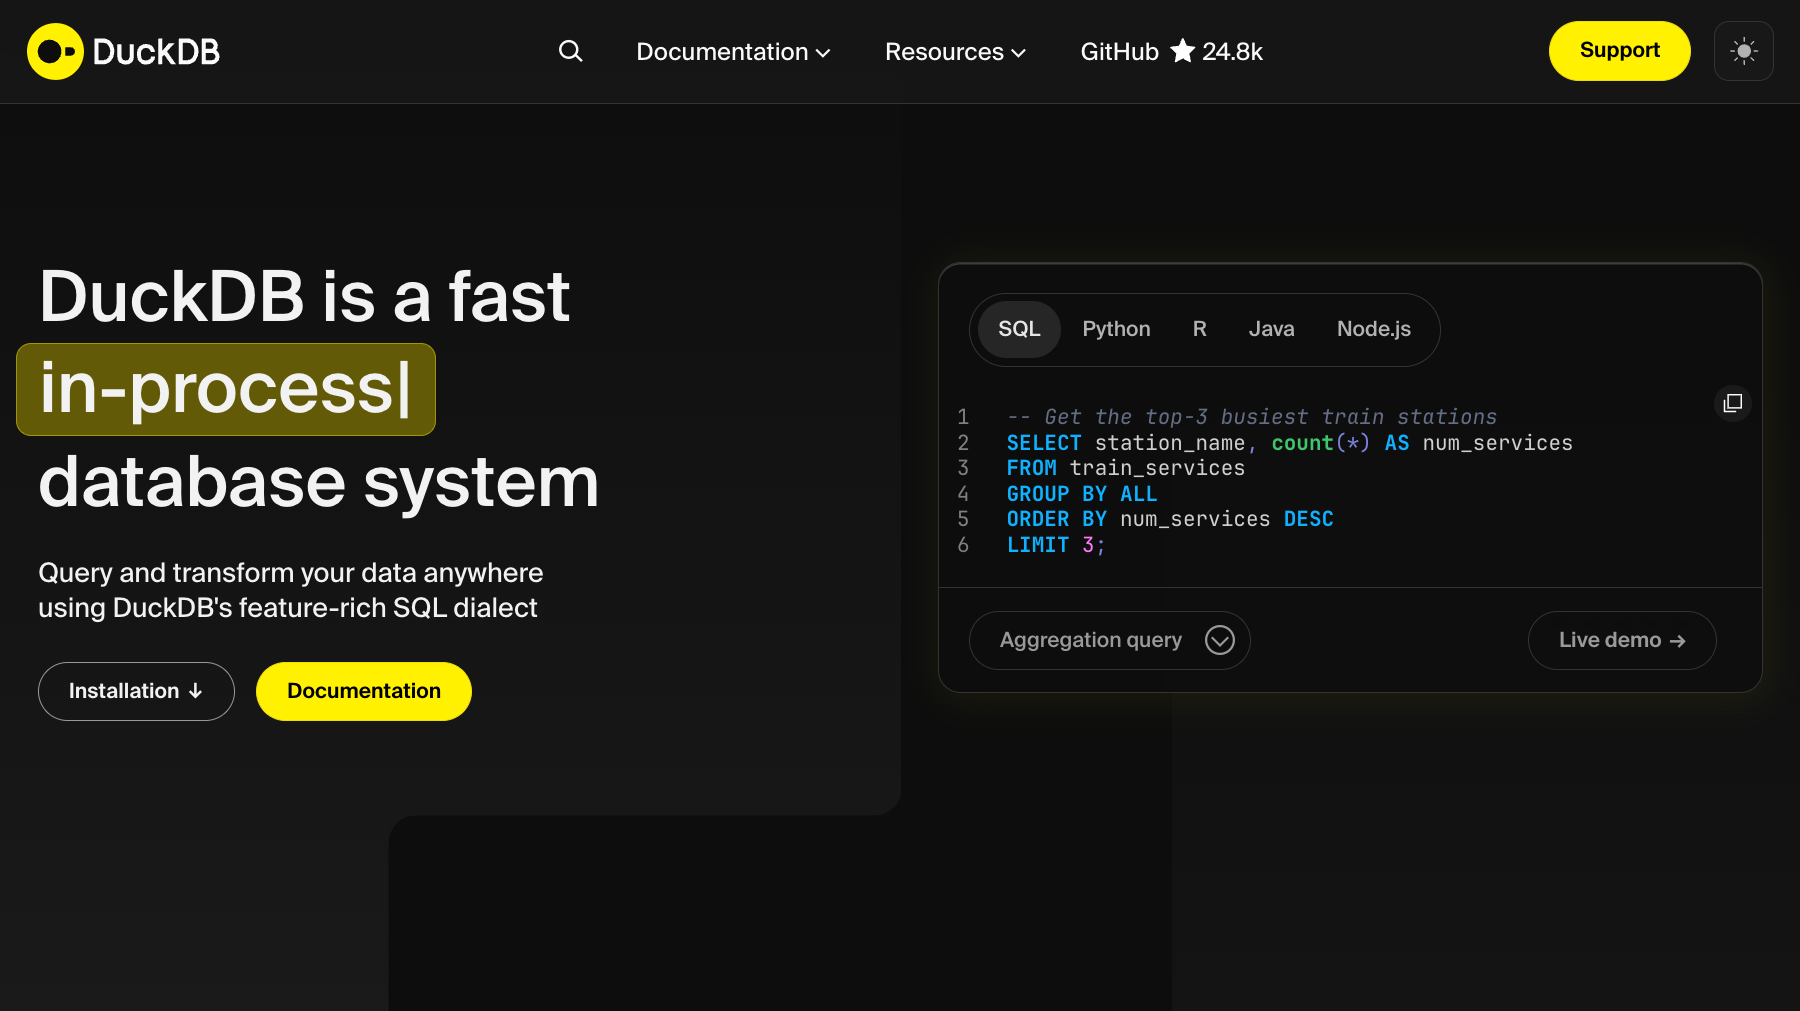Click the 'LIMIT 3;' code line
Viewport: 1800px width, 1011px height.
pyautogui.click(x=1055, y=545)
